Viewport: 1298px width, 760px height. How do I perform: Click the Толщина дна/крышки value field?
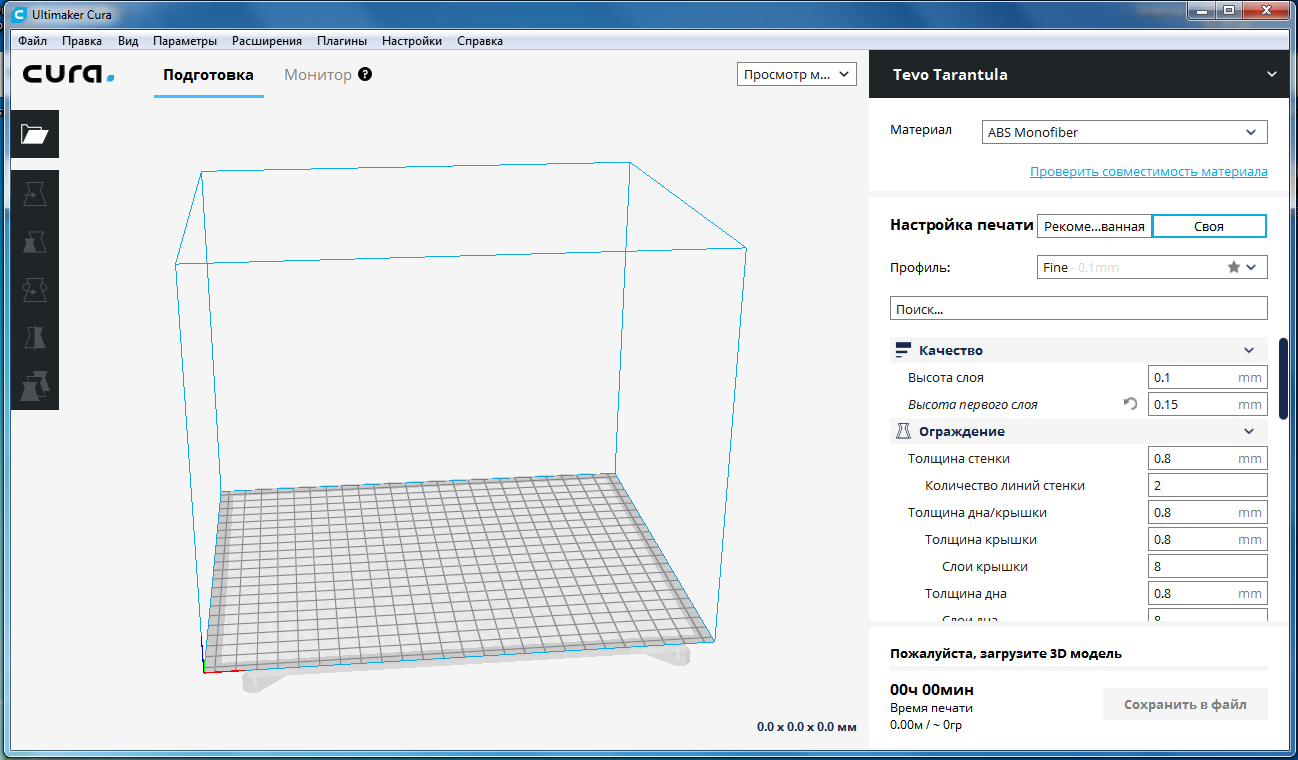coord(1208,512)
